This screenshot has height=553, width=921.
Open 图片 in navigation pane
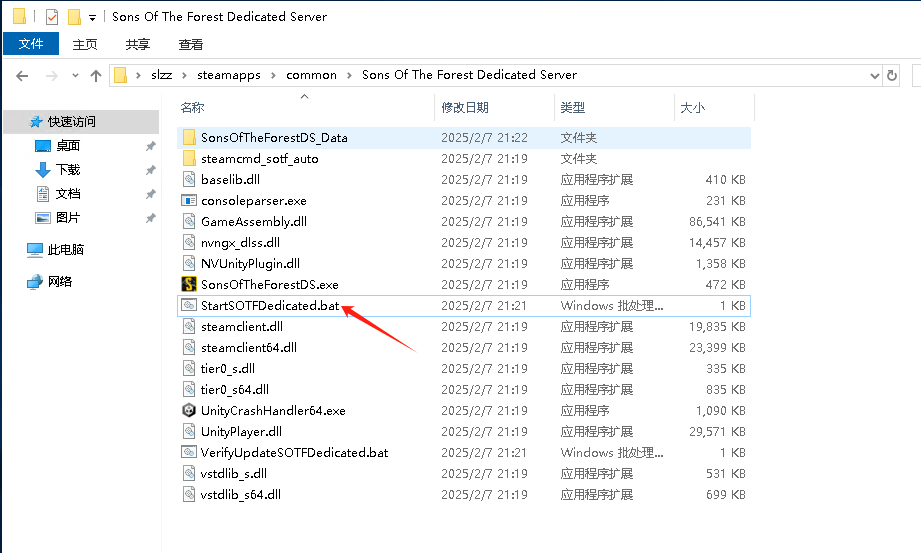click(68, 218)
